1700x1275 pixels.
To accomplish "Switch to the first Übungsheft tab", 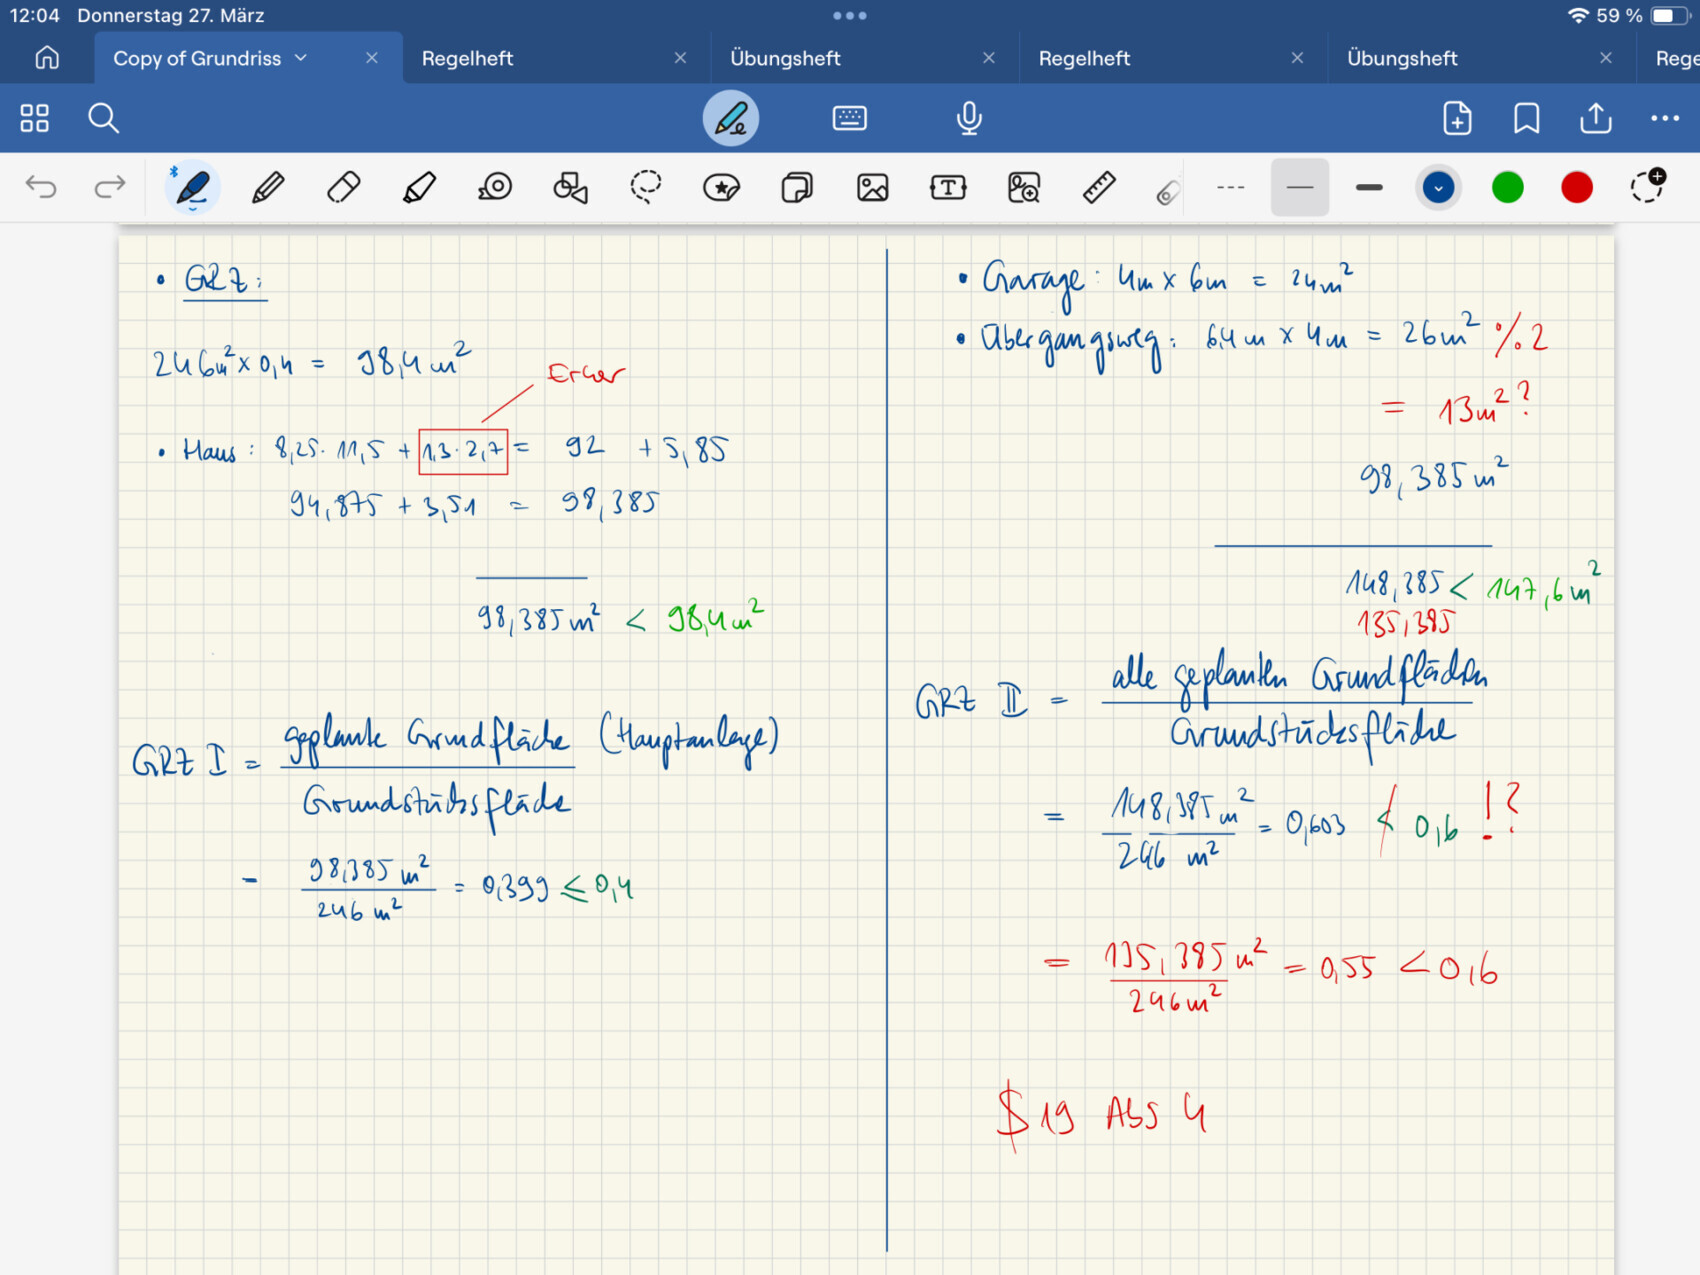I will tap(785, 58).
